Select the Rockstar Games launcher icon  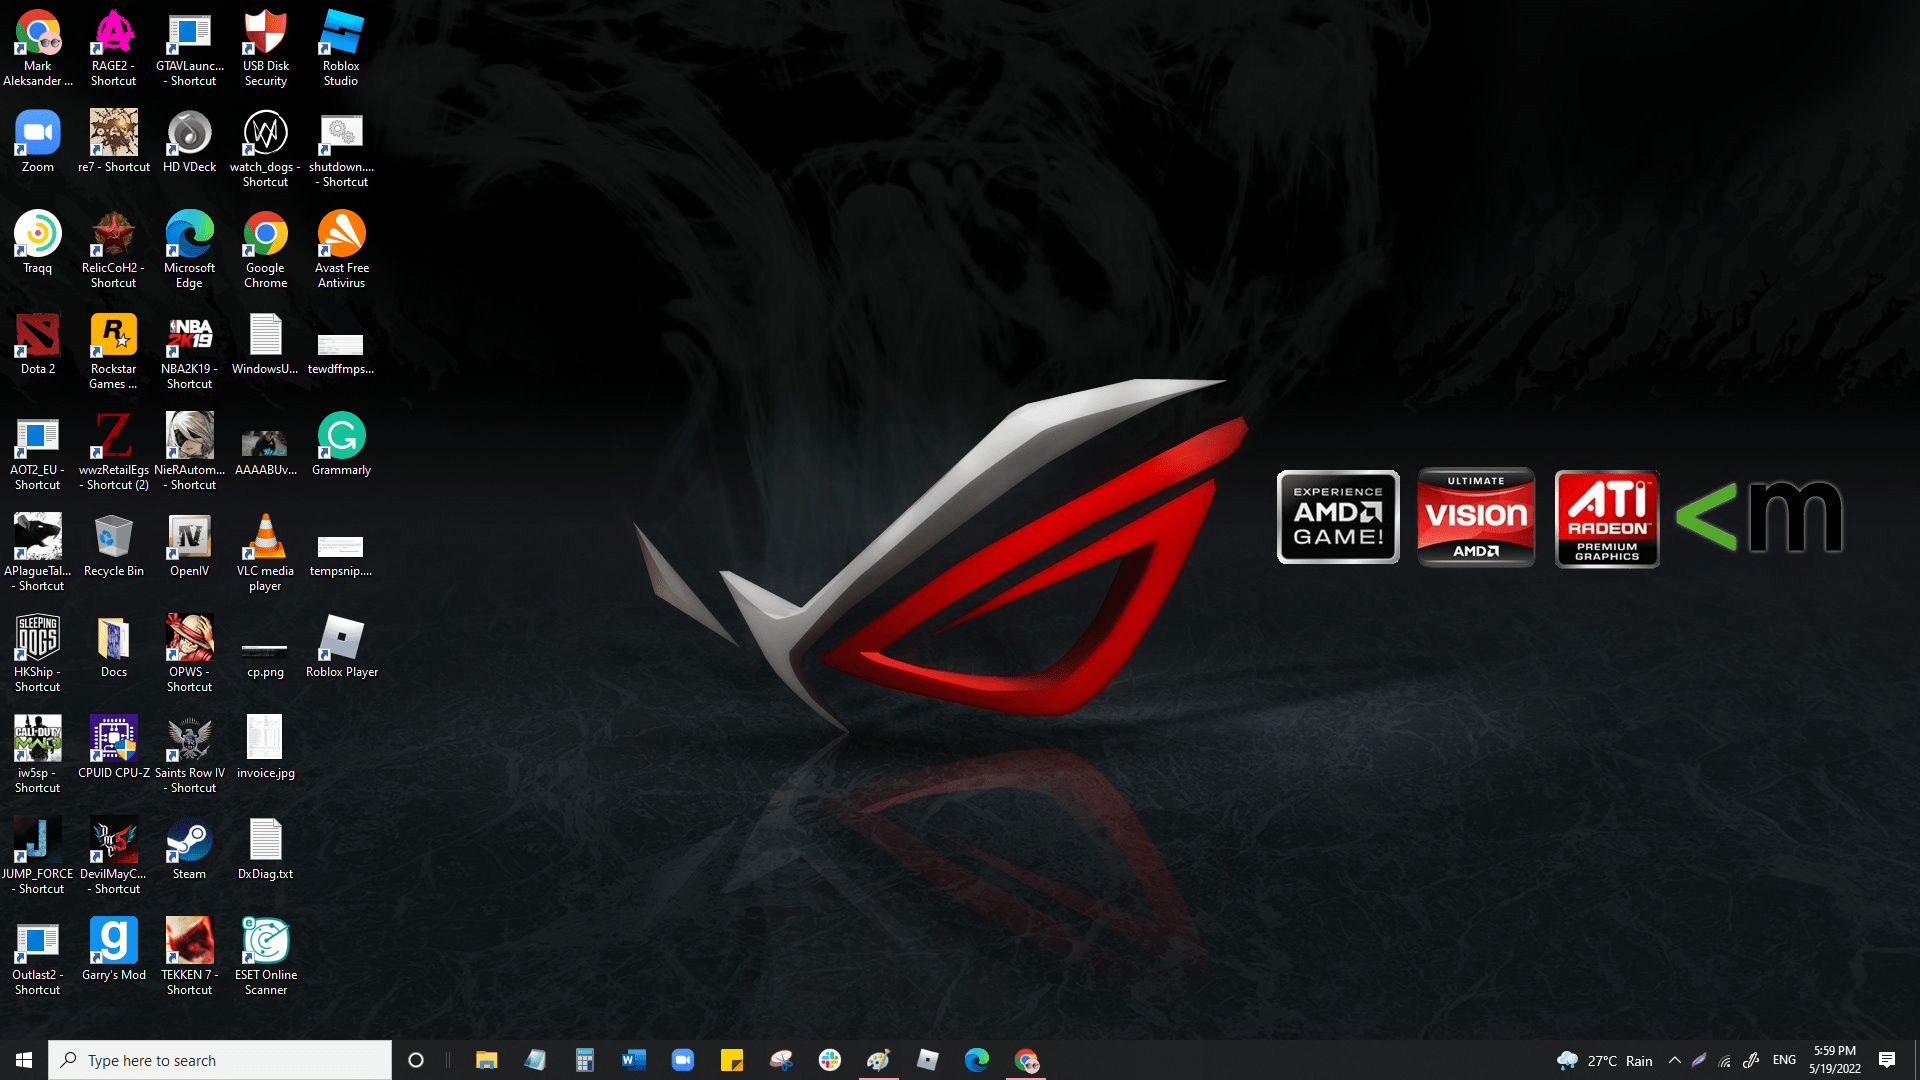pyautogui.click(x=113, y=351)
